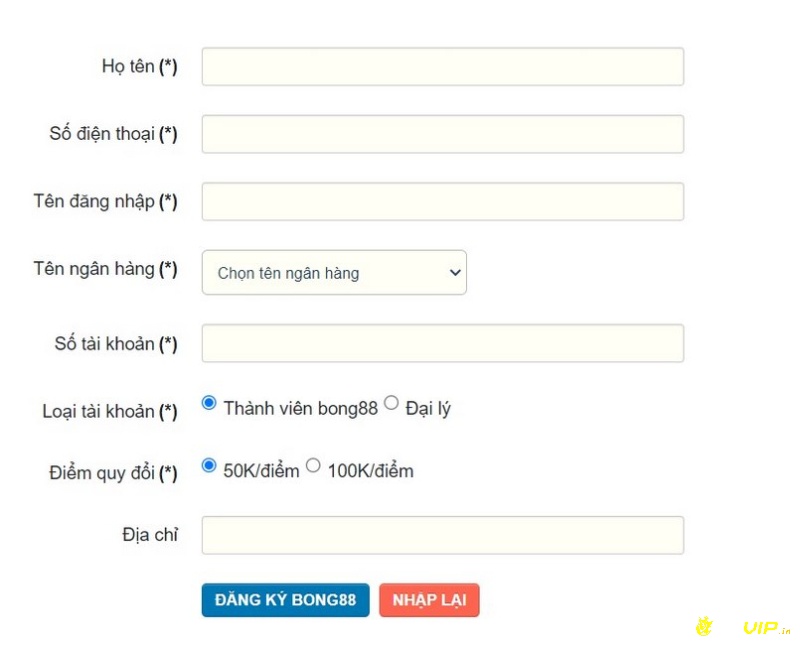Click the Tên đăng nhập input field
The width and height of the screenshot is (800, 646).
tap(442, 201)
